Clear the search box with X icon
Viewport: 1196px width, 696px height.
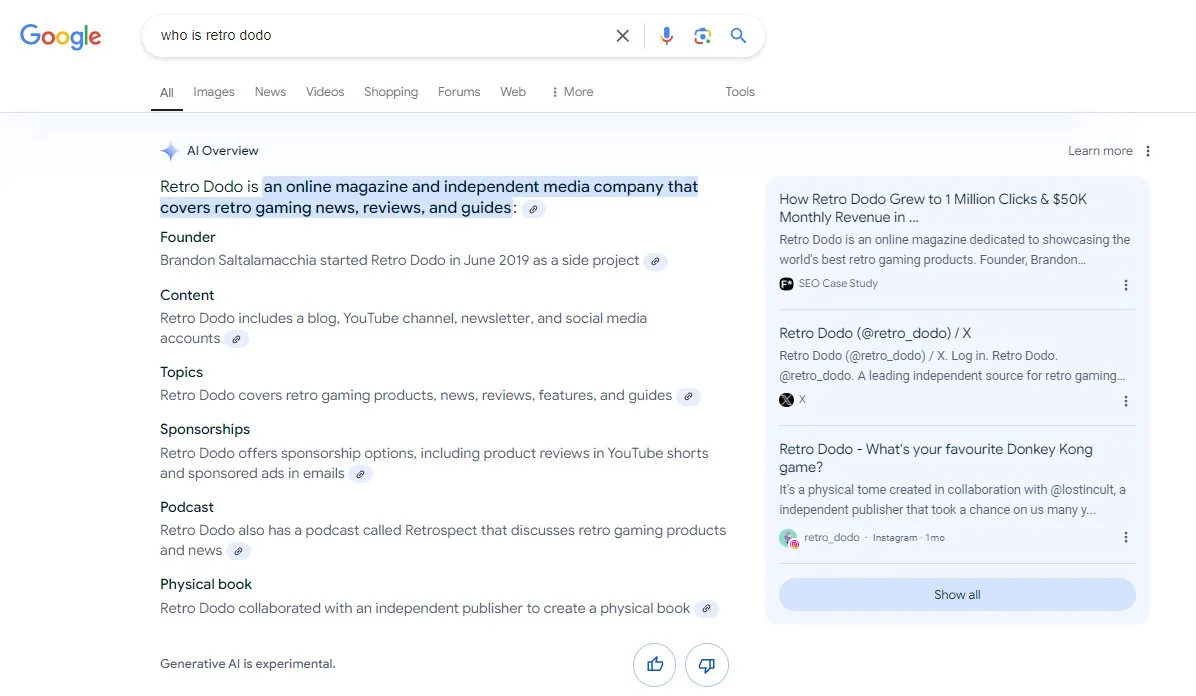(x=622, y=36)
